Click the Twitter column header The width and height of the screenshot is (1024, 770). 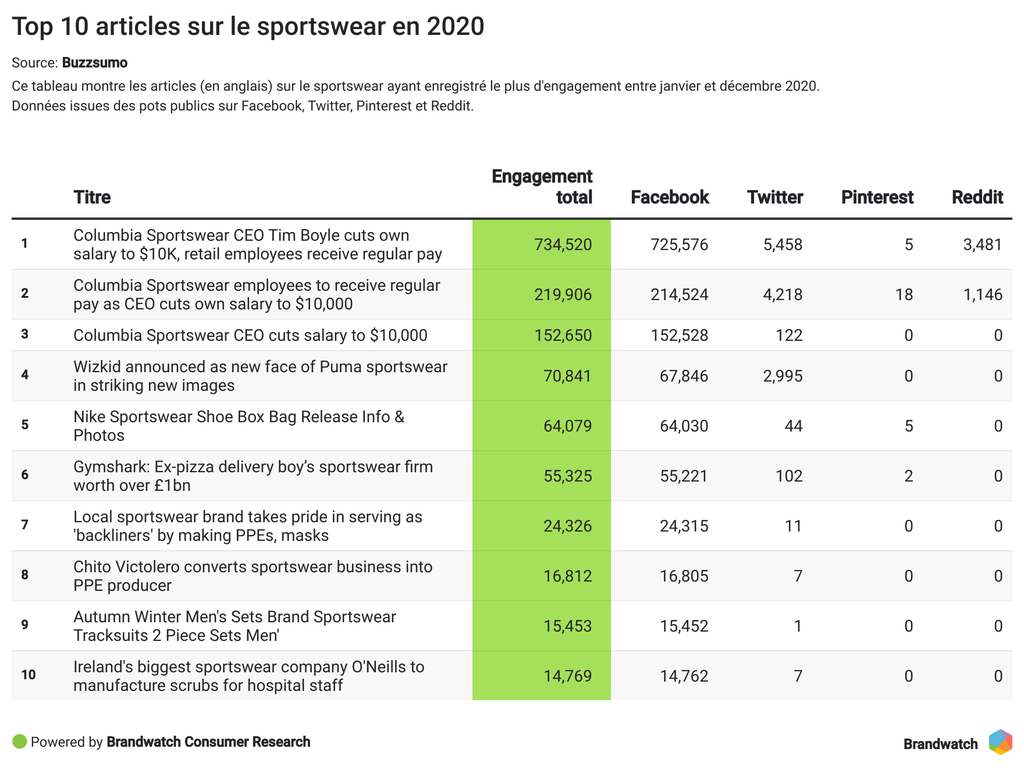tap(775, 197)
